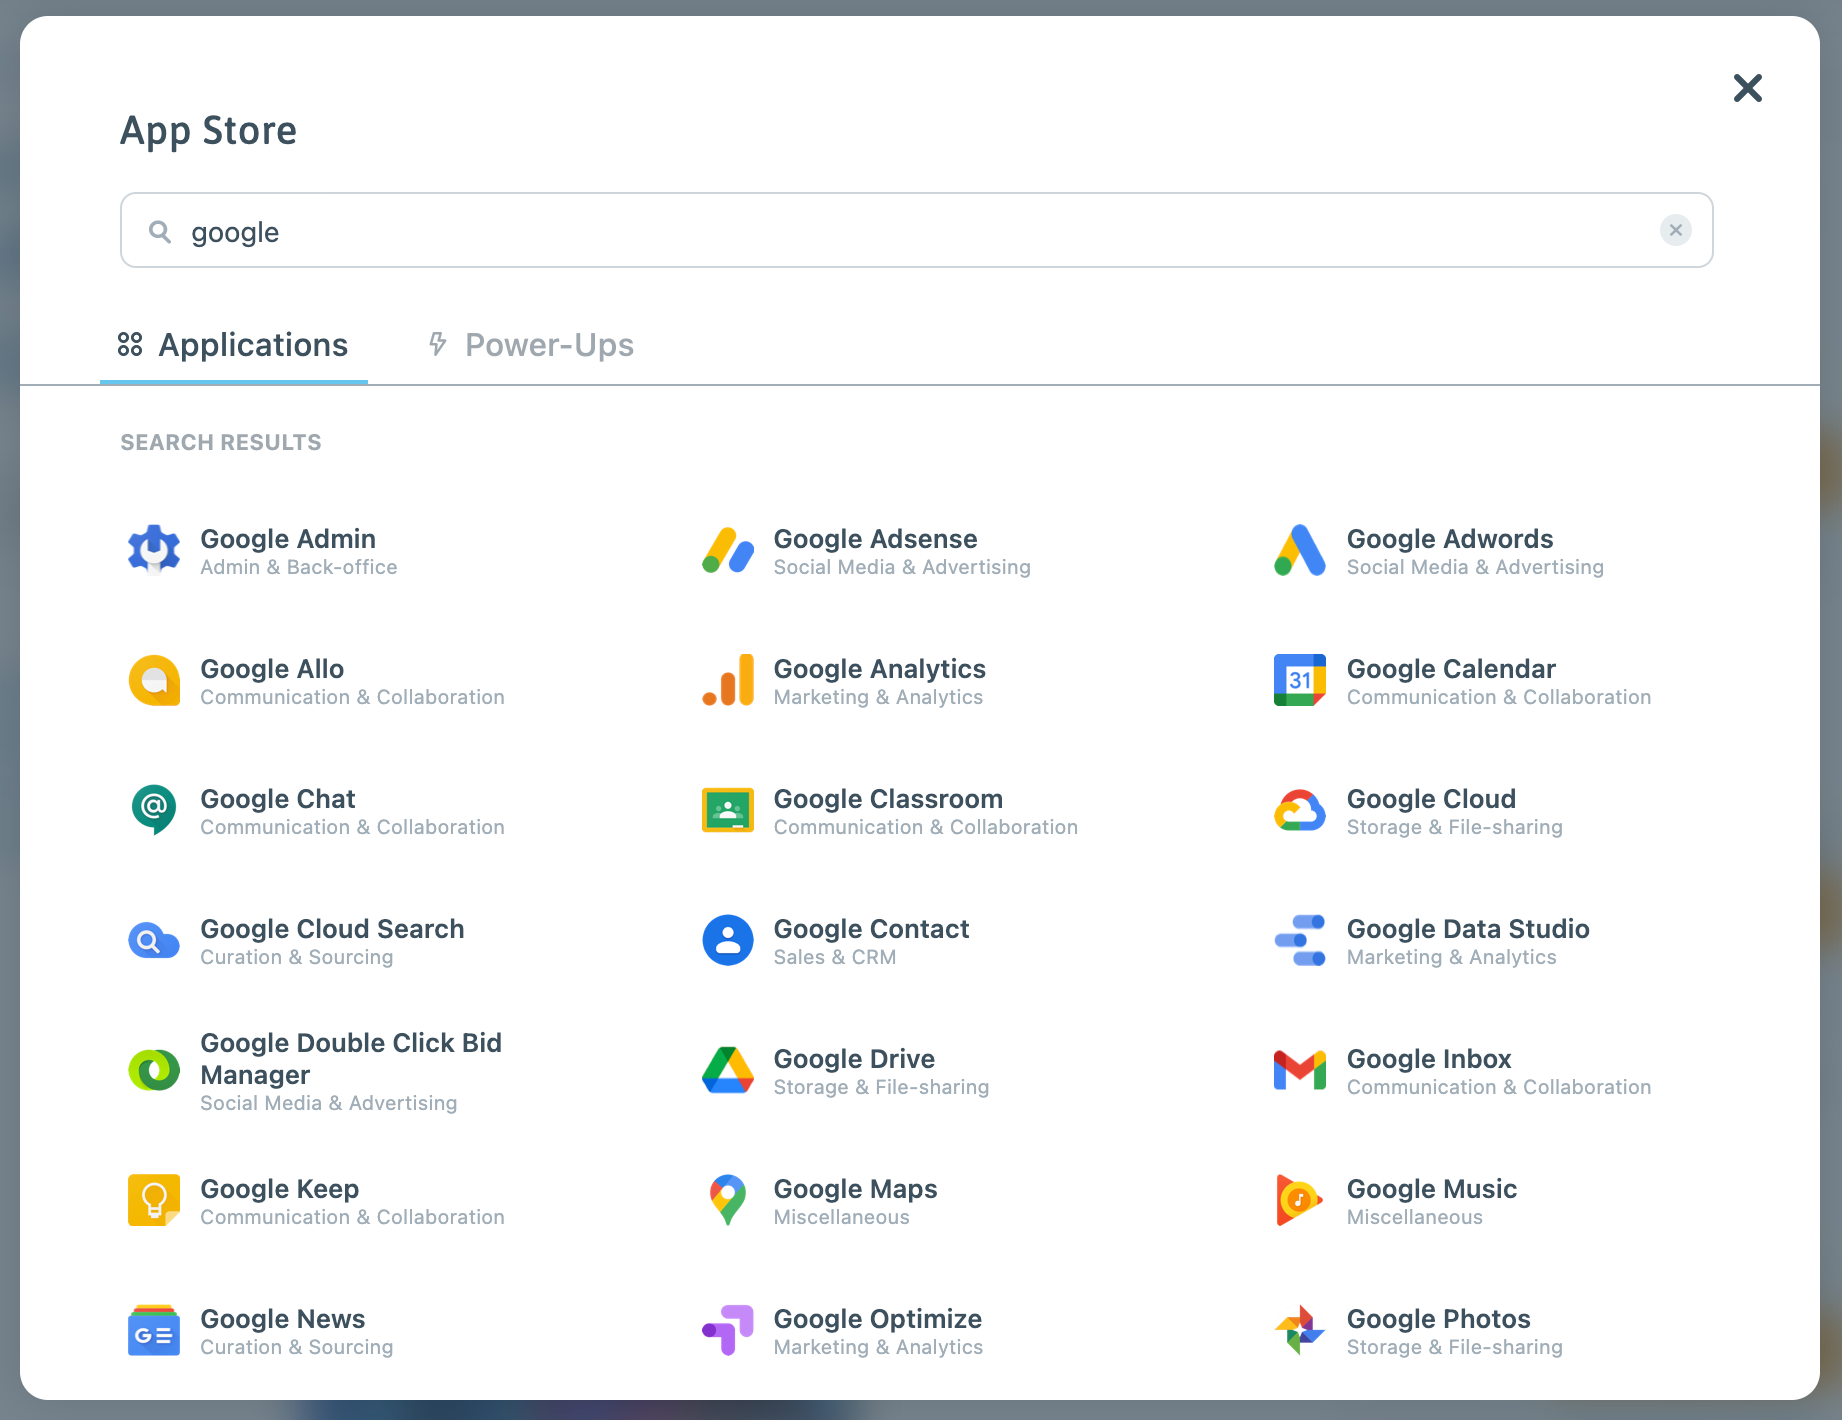Image resolution: width=1842 pixels, height=1420 pixels.
Task: Click the Google Contact title
Action: coord(871,929)
